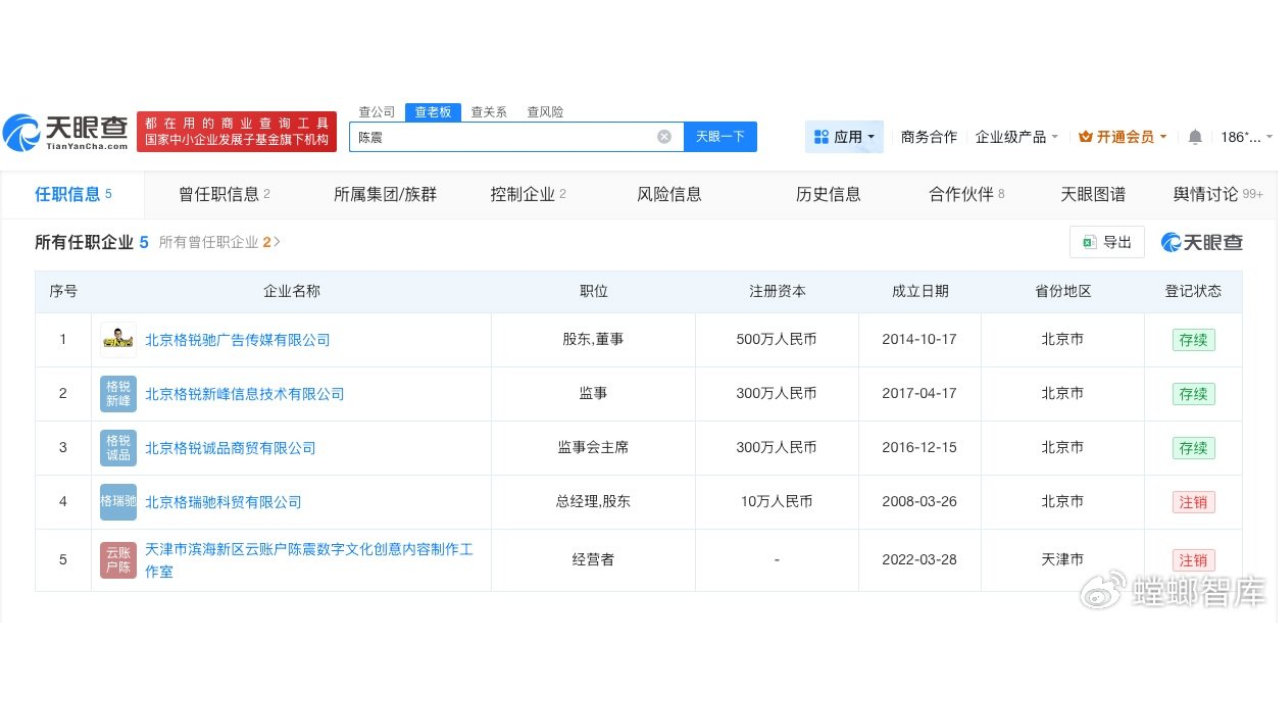Switch to the 任职信息 tab
Viewport: 1280px width, 719px height.
click(x=73, y=194)
